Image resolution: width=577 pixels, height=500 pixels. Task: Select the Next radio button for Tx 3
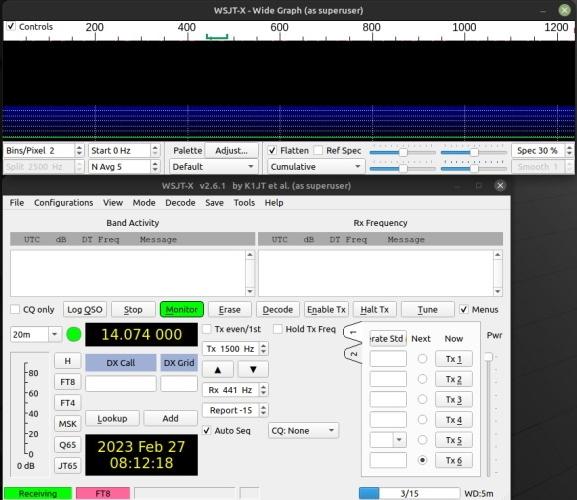(x=422, y=399)
